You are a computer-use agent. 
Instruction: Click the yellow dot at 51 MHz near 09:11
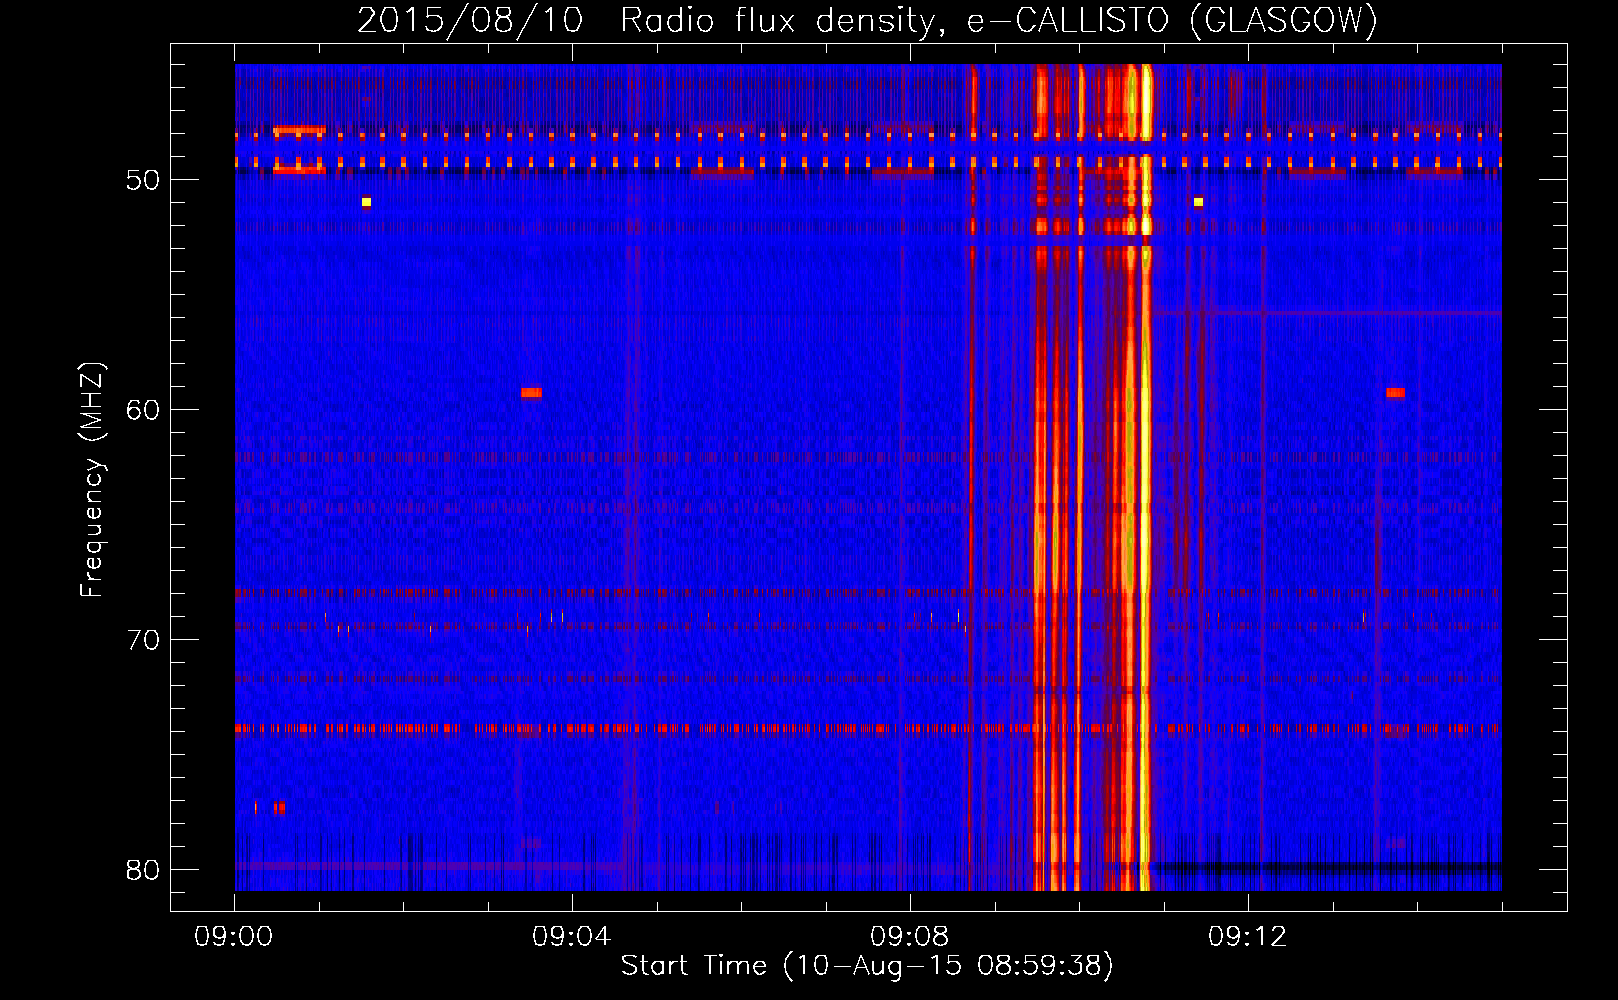tap(1198, 202)
